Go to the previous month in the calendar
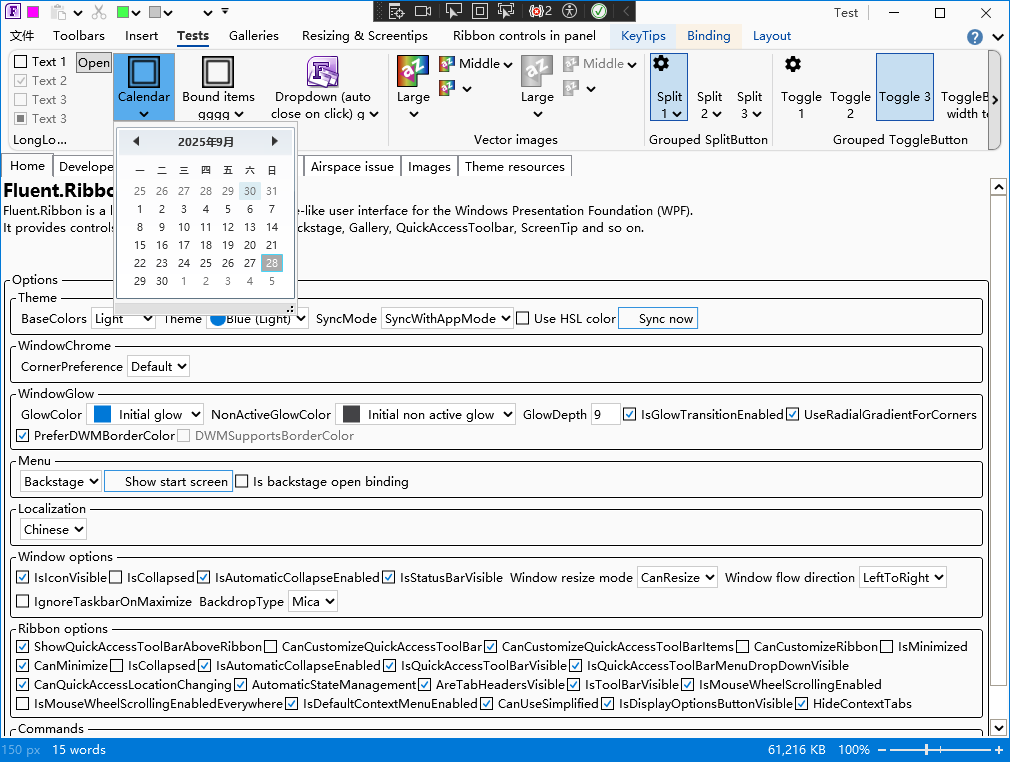Screen dimensions: 1010x762 coord(136,141)
